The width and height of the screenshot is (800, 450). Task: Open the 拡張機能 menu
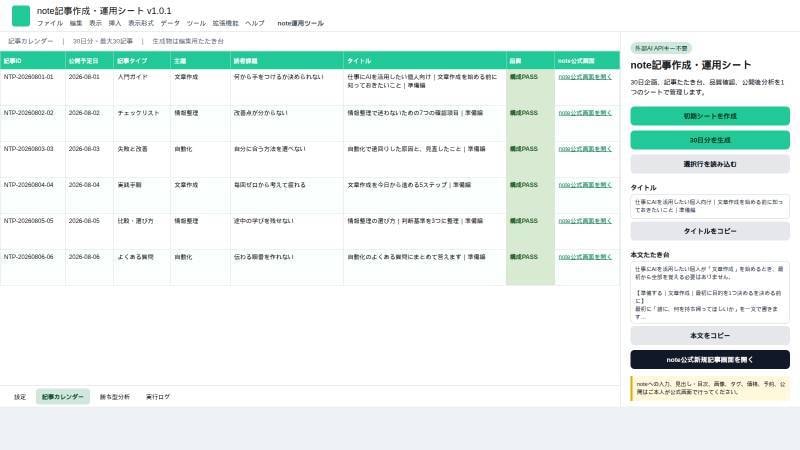(226, 23)
